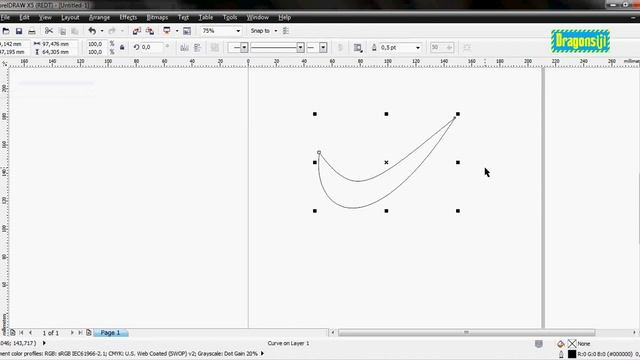Click the Print icon
The height and width of the screenshot is (360, 640).
[x=32, y=31]
